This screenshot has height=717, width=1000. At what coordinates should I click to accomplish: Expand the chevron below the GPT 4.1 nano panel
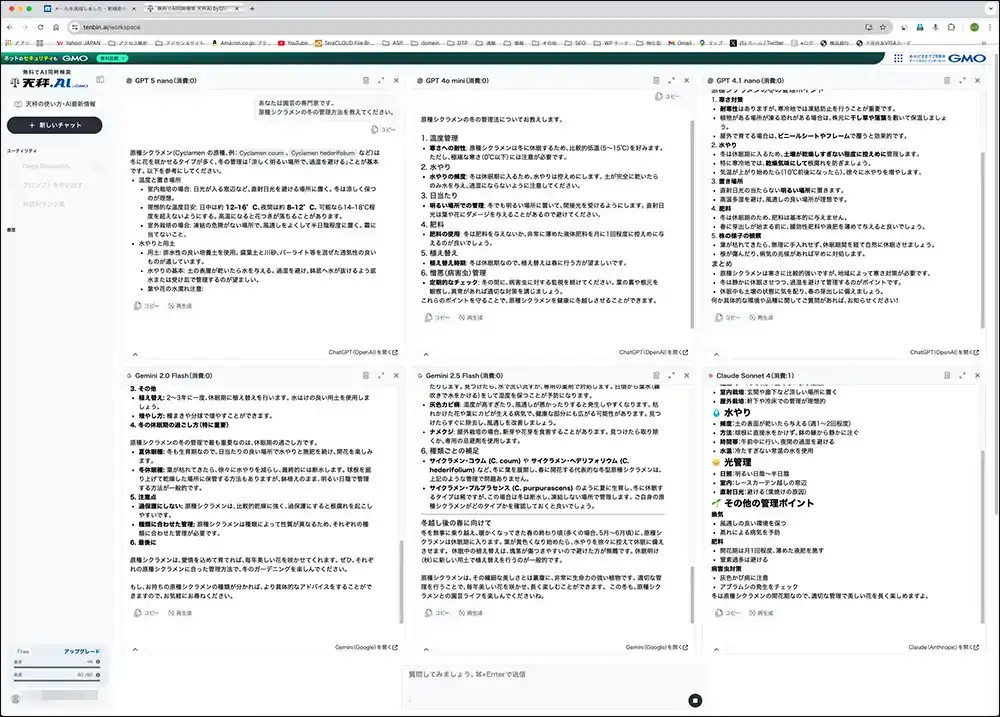pyautogui.click(x=711, y=352)
